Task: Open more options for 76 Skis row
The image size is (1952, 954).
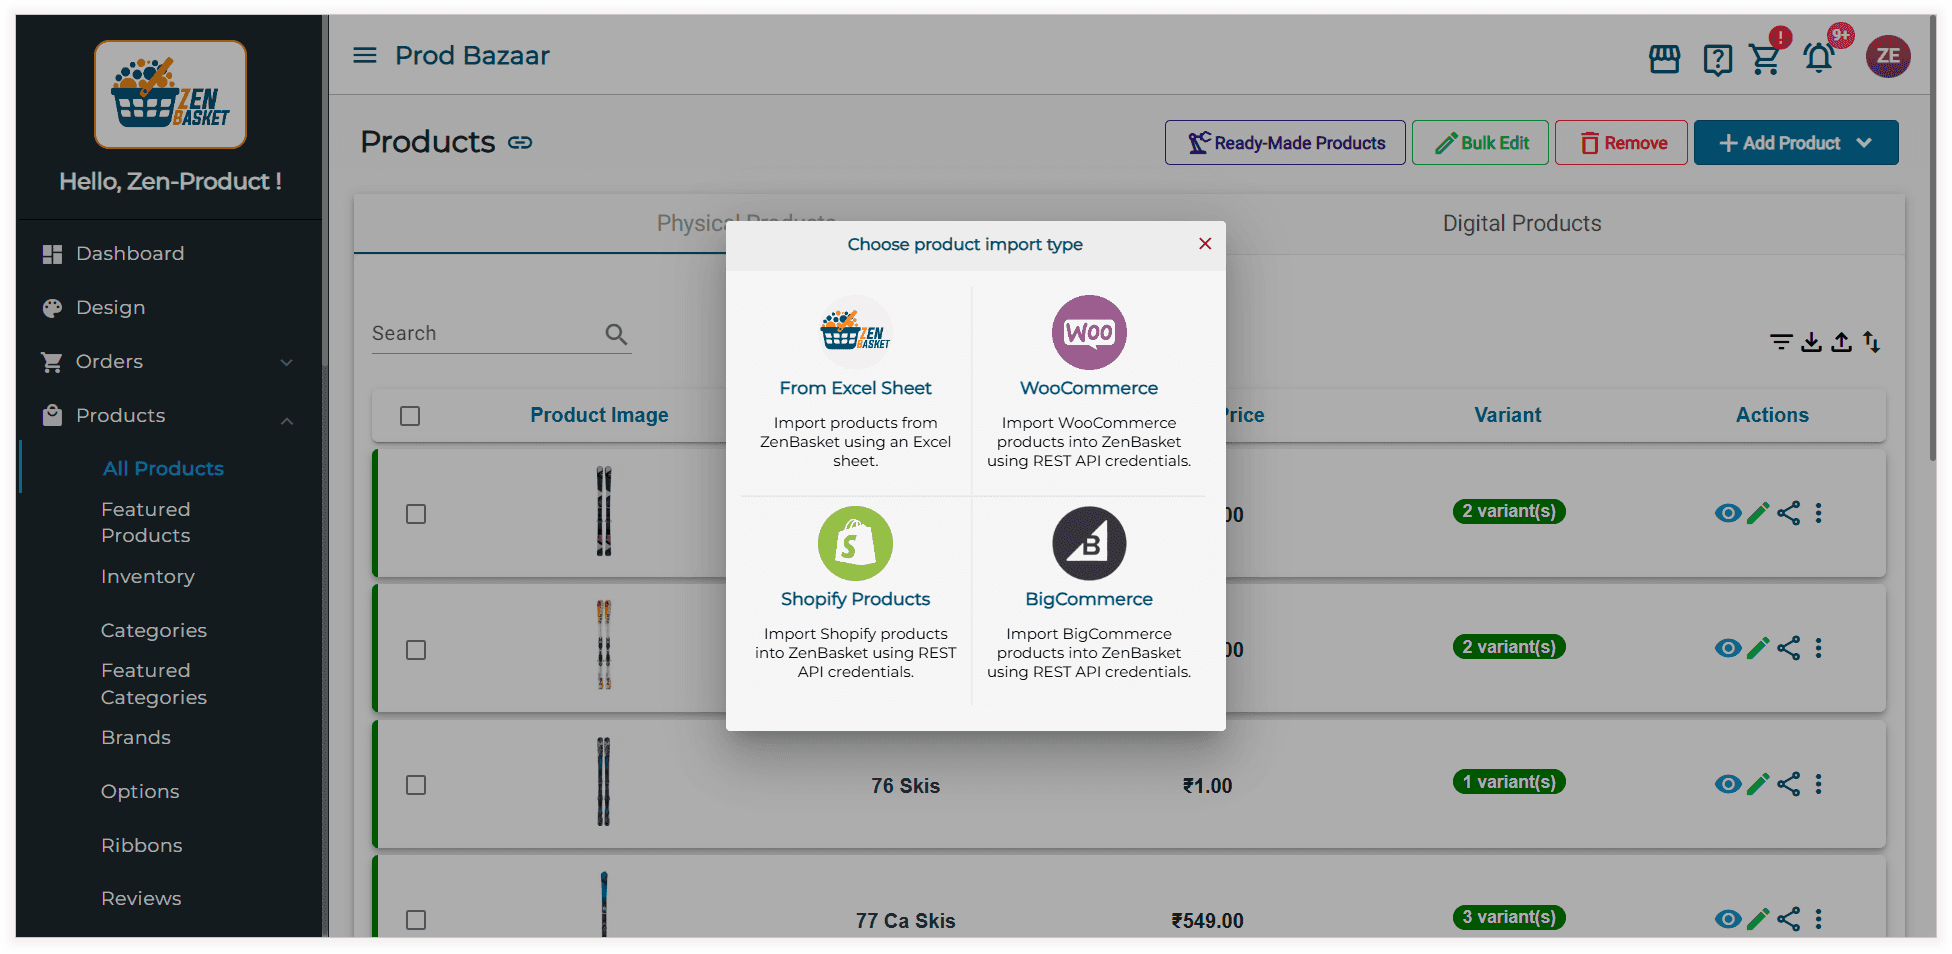Action: (x=1819, y=784)
